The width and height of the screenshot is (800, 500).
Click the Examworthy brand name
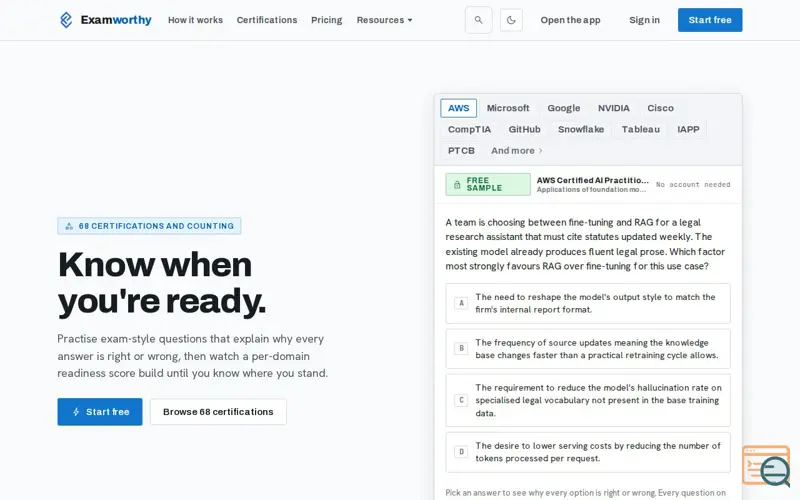116,20
